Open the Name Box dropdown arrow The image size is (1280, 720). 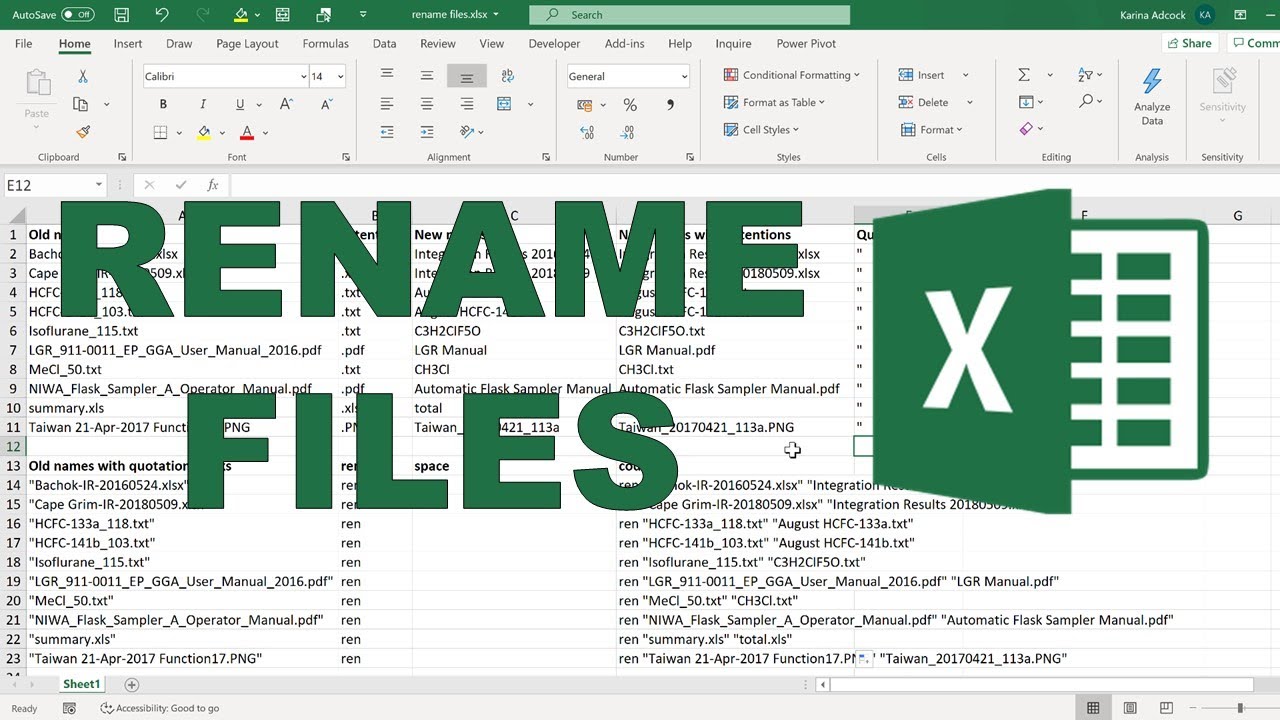click(x=99, y=185)
